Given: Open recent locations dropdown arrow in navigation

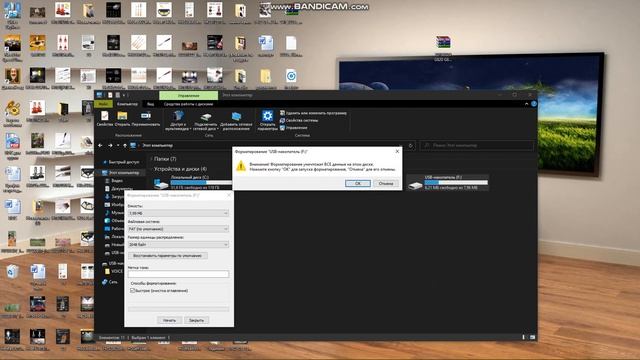Looking at the screenshot, I should tap(118, 145).
